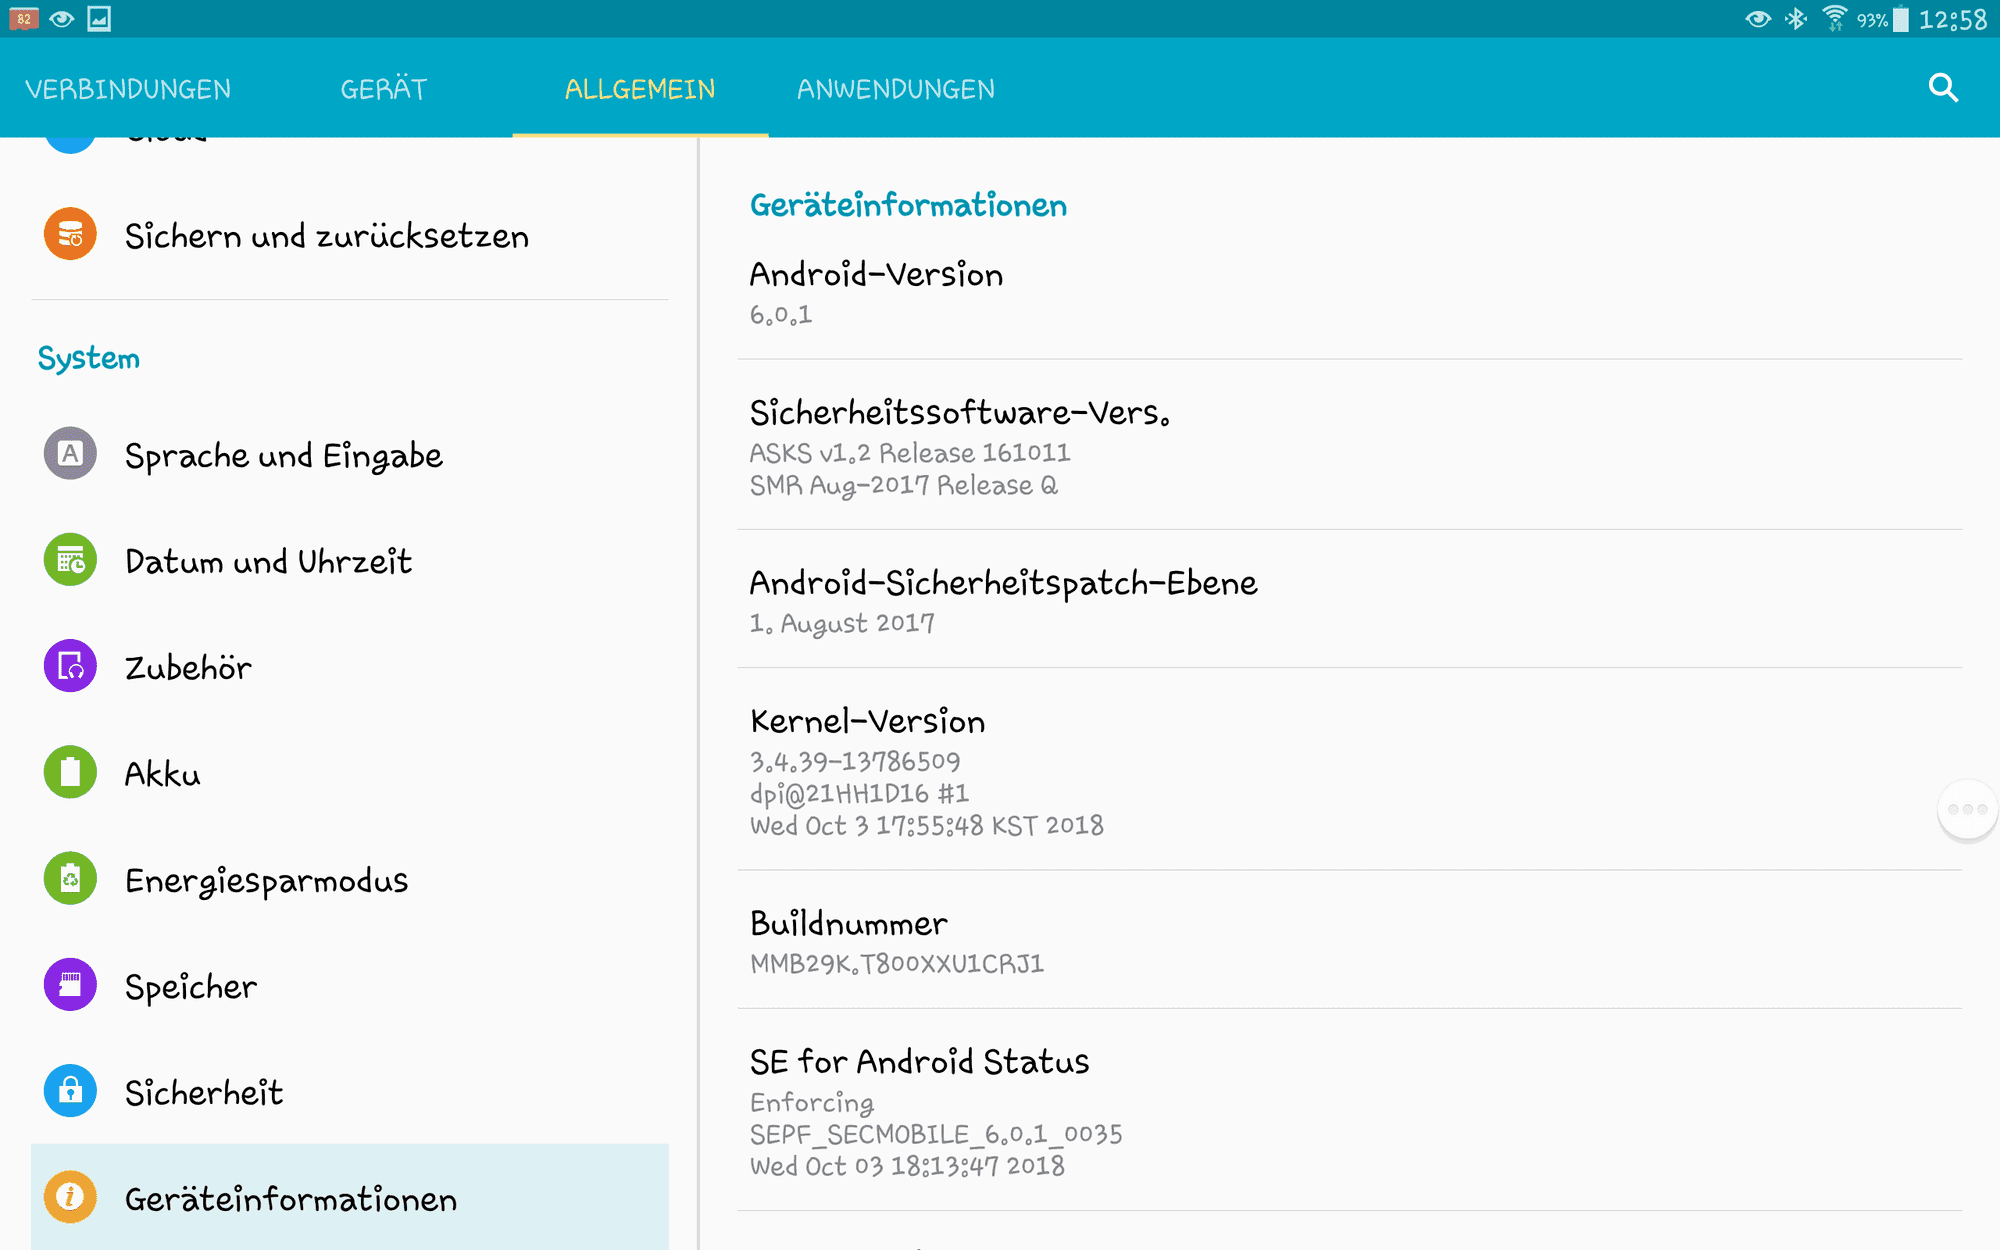Viewport: 2000px width, 1250px height.
Task: Tap the patch date 1. August 2017
Action: (x=842, y=623)
